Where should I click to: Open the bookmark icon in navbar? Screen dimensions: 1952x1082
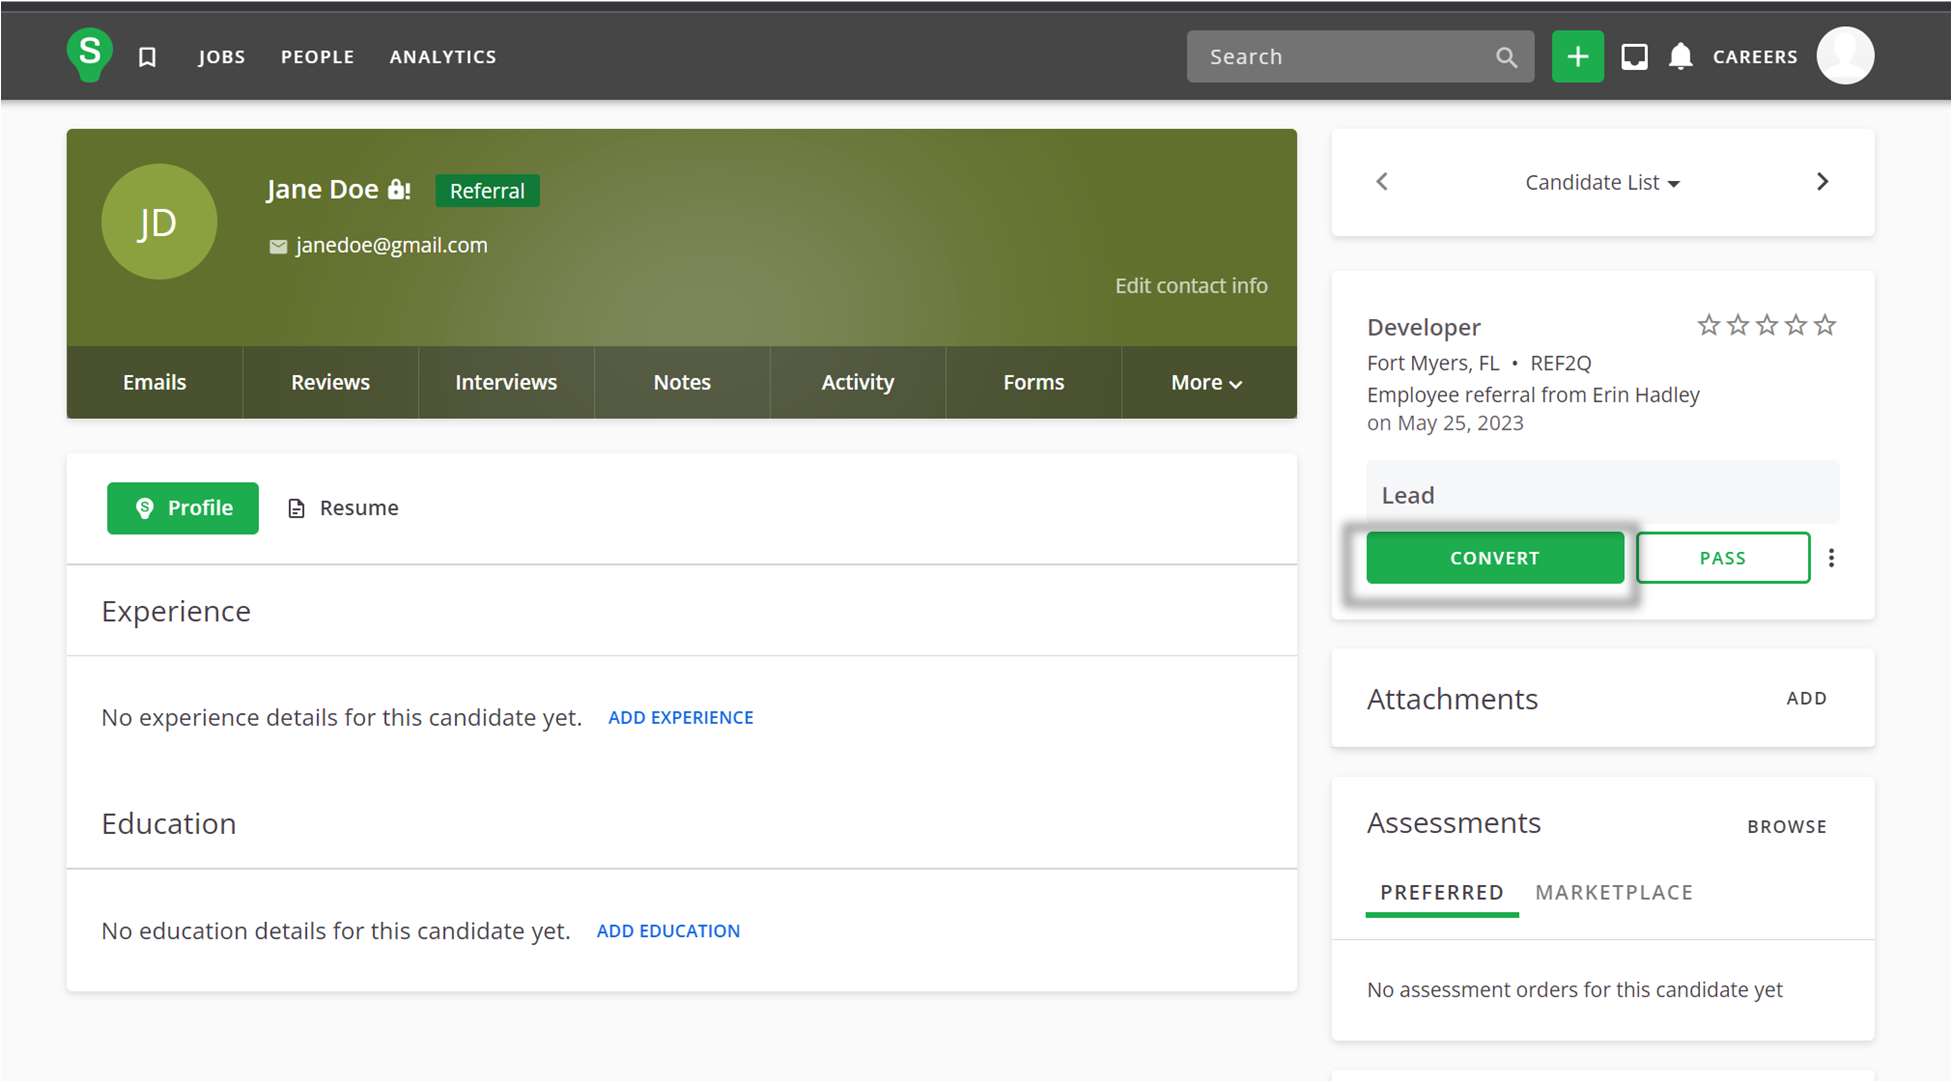pos(147,57)
